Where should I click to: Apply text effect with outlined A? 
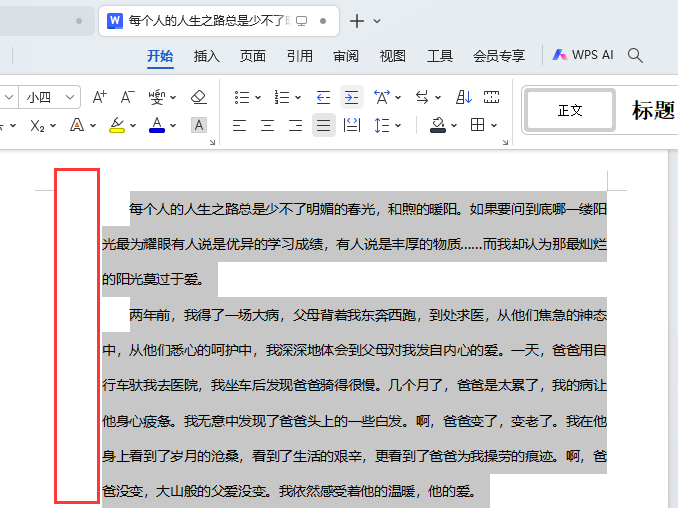(x=77, y=125)
